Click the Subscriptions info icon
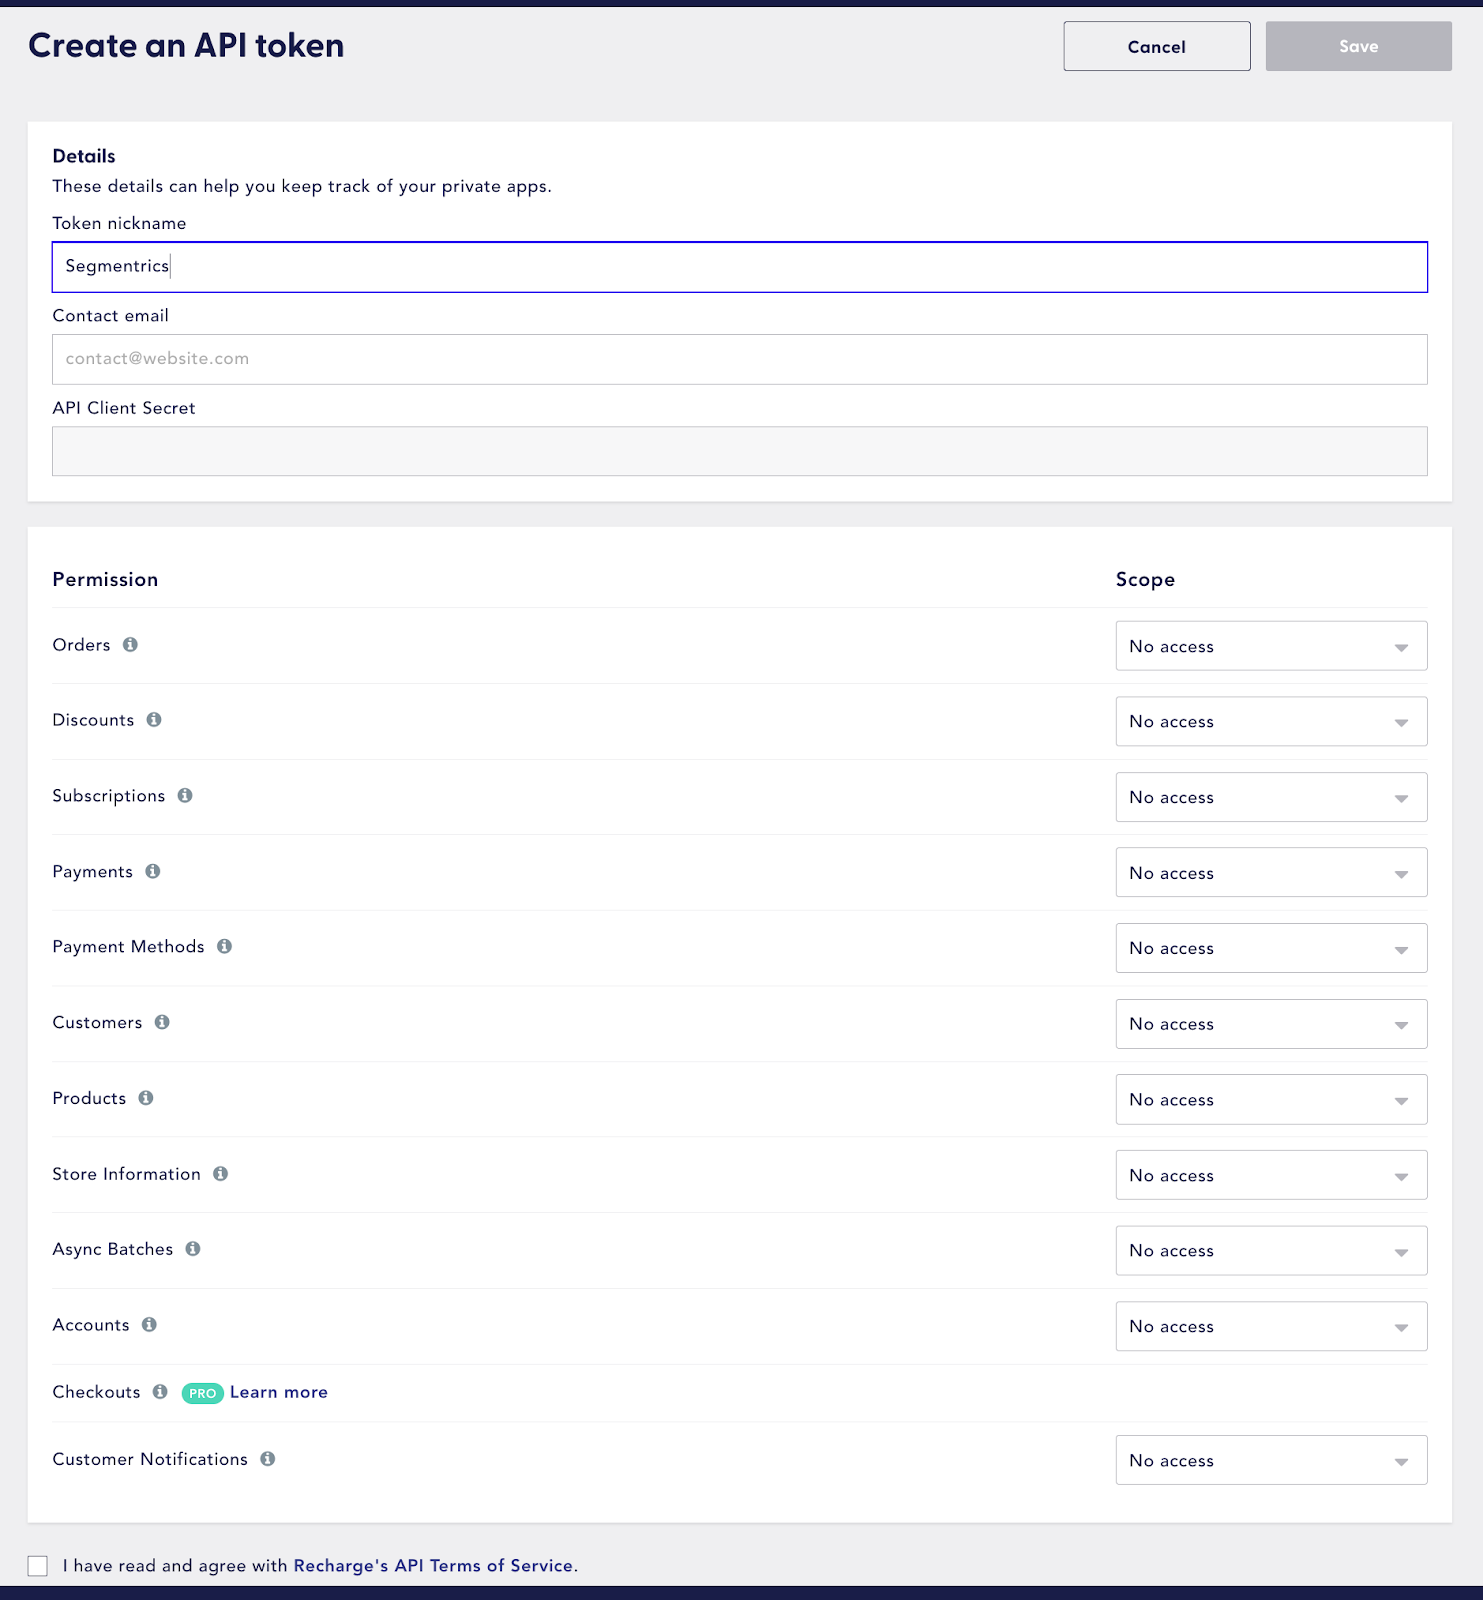Viewport: 1483px width, 1600px height. pyautogui.click(x=185, y=796)
